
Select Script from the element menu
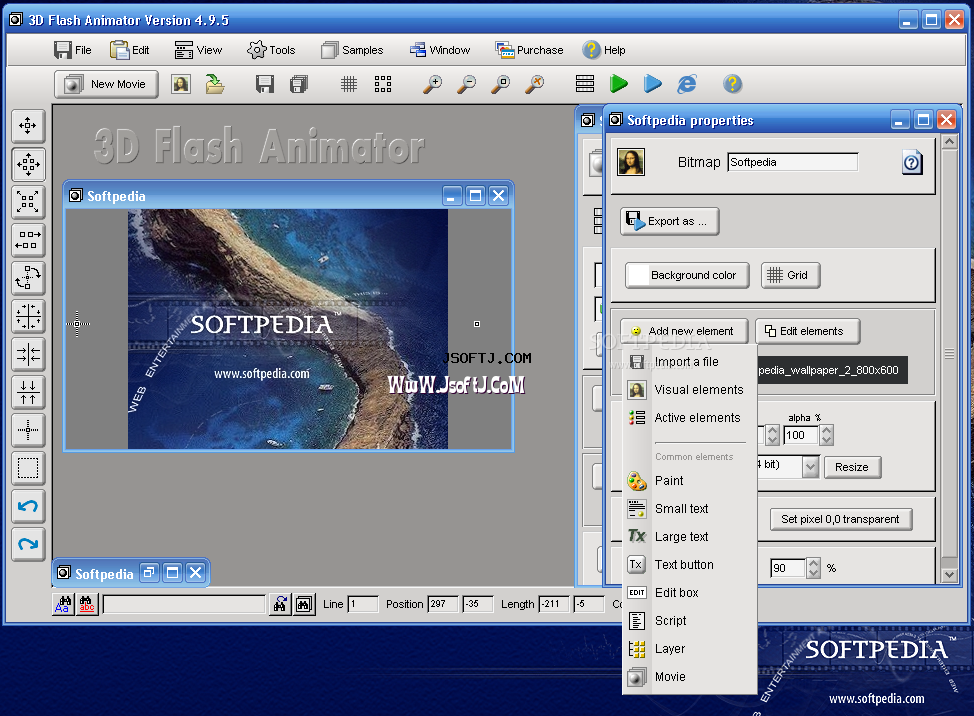tap(689, 620)
